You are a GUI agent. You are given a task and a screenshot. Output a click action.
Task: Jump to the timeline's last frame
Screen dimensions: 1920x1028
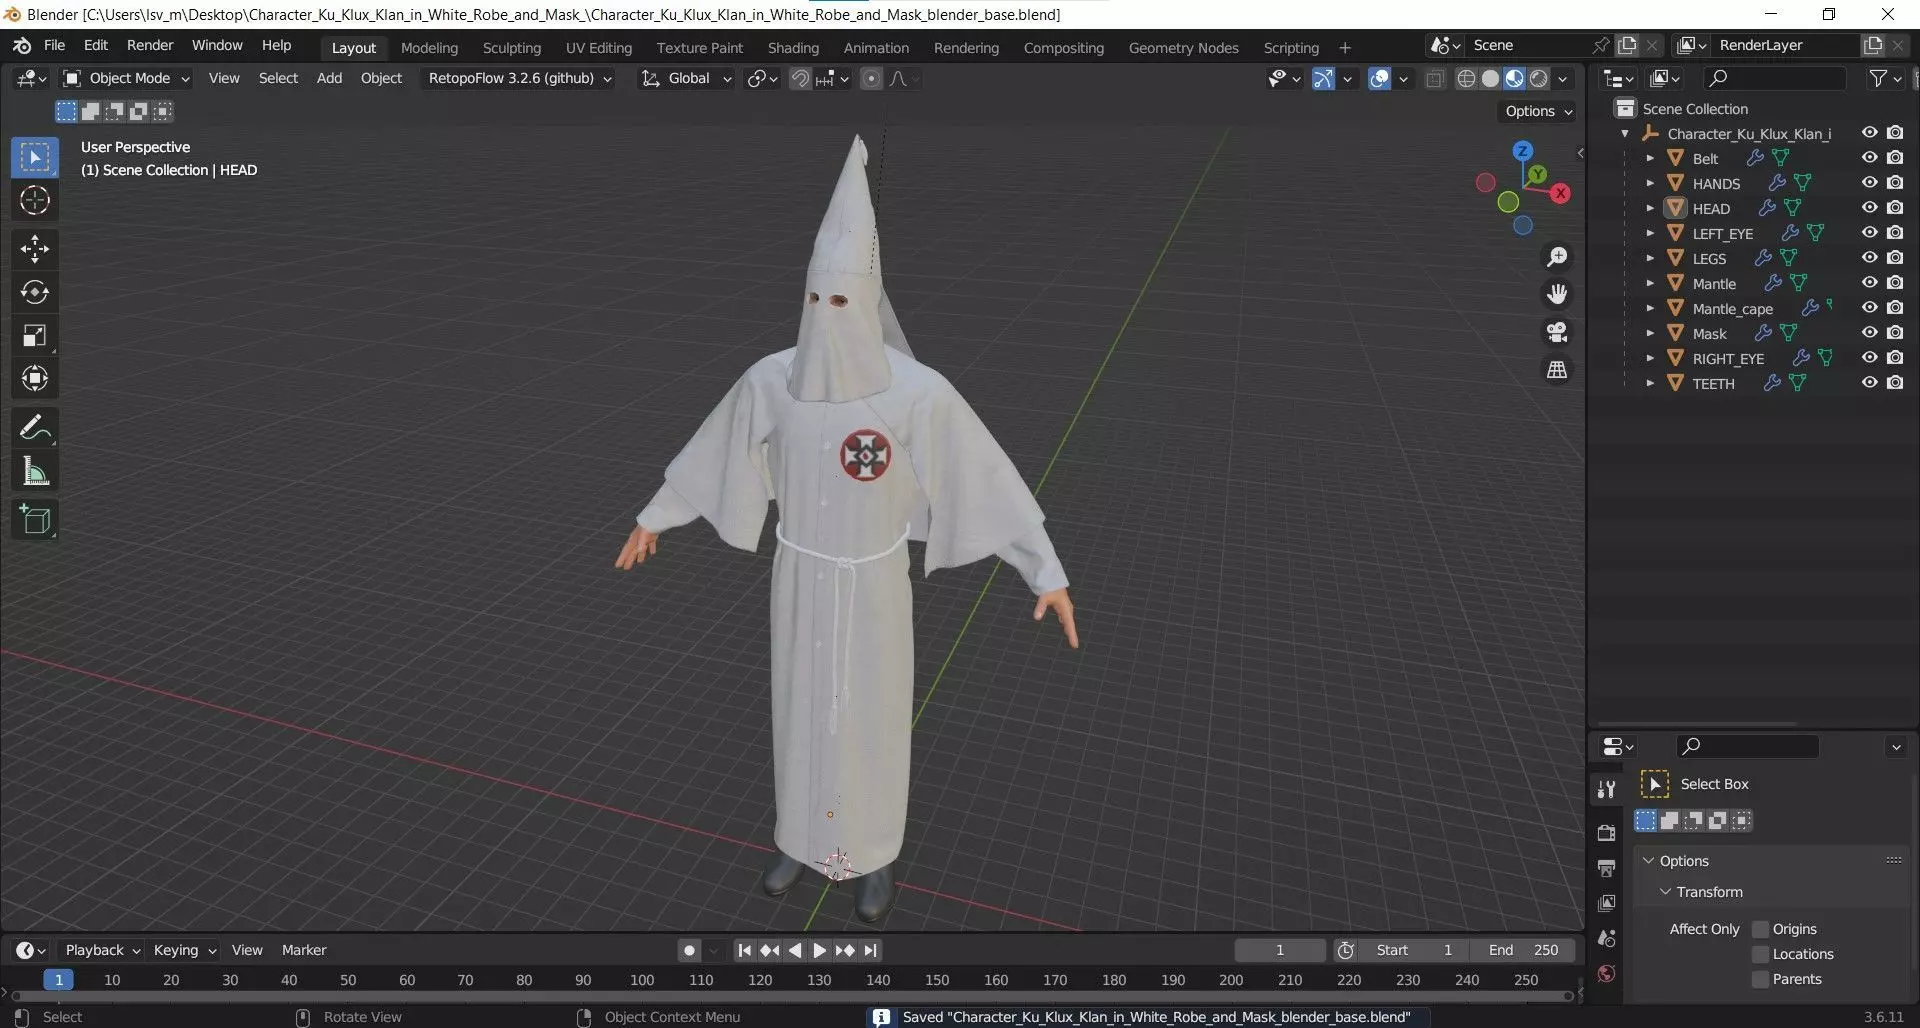pos(870,950)
